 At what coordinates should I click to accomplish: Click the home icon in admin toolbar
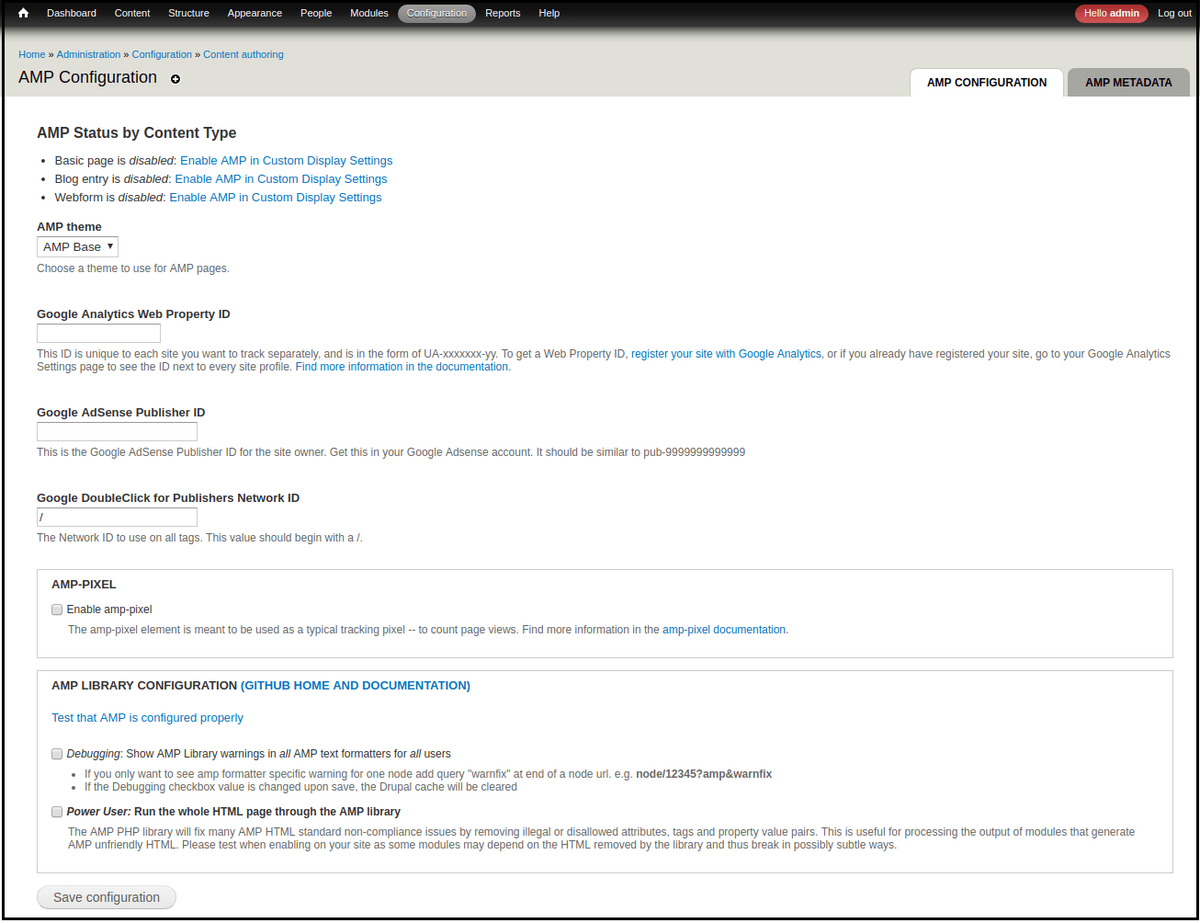point(23,13)
